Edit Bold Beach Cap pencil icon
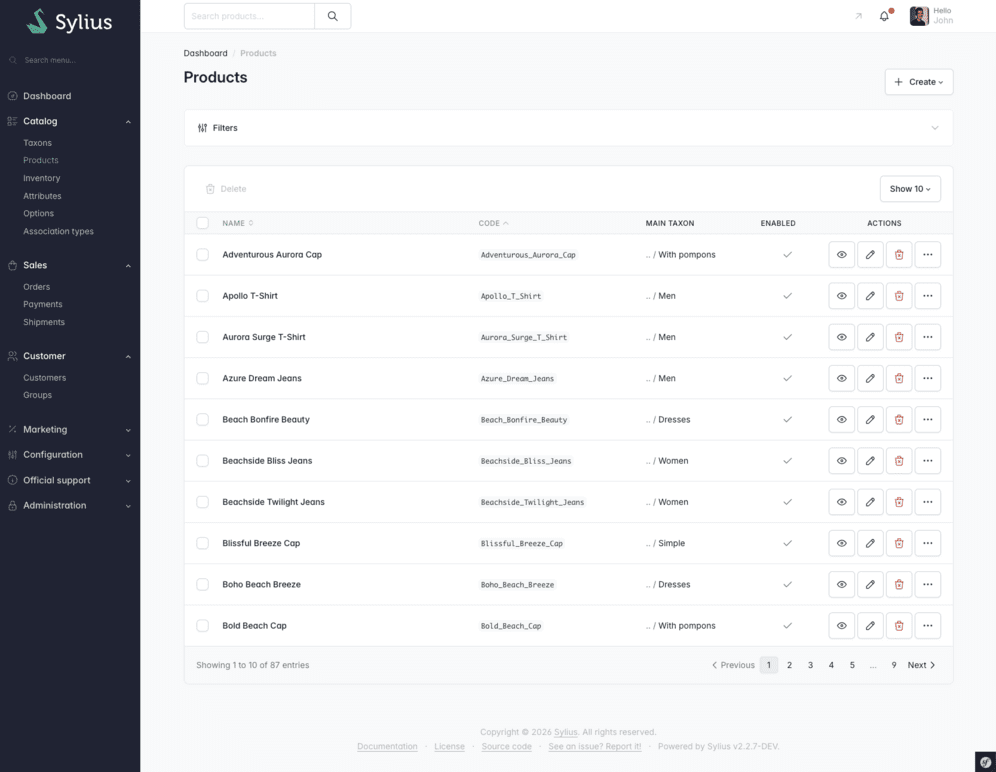This screenshot has width=996, height=772. click(870, 626)
